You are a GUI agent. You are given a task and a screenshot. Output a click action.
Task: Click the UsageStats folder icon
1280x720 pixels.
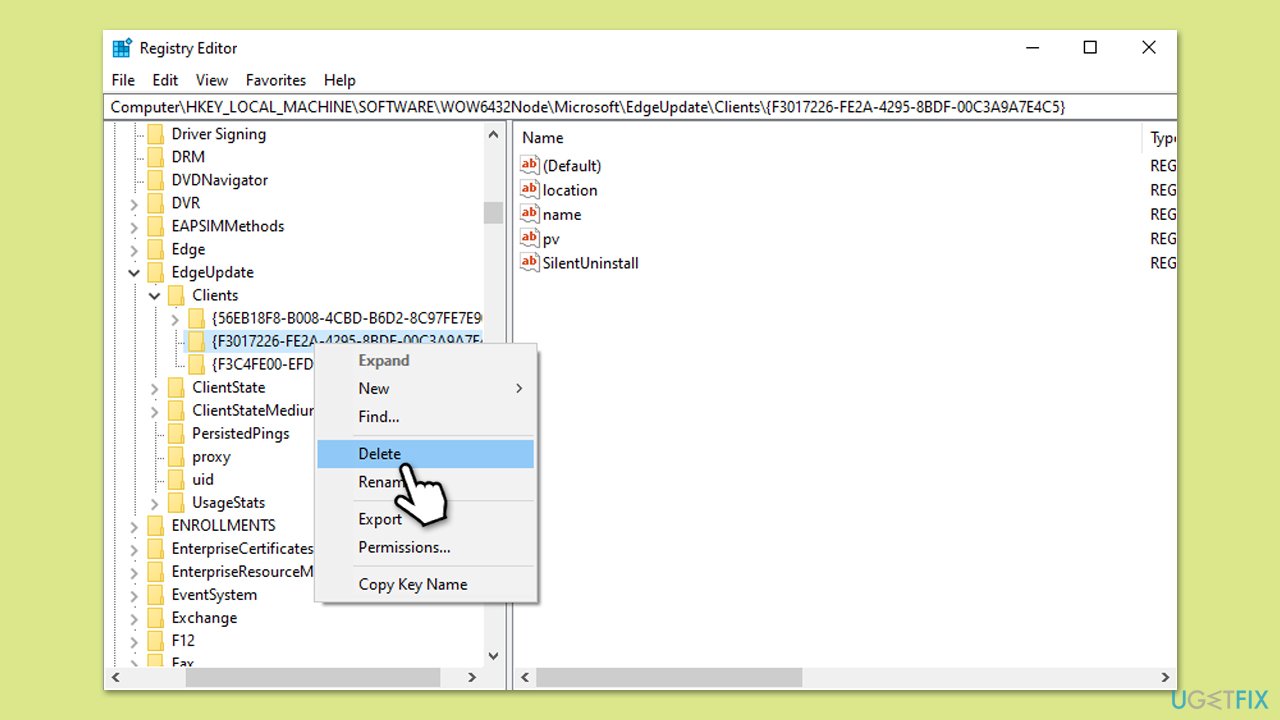click(x=176, y=502)
